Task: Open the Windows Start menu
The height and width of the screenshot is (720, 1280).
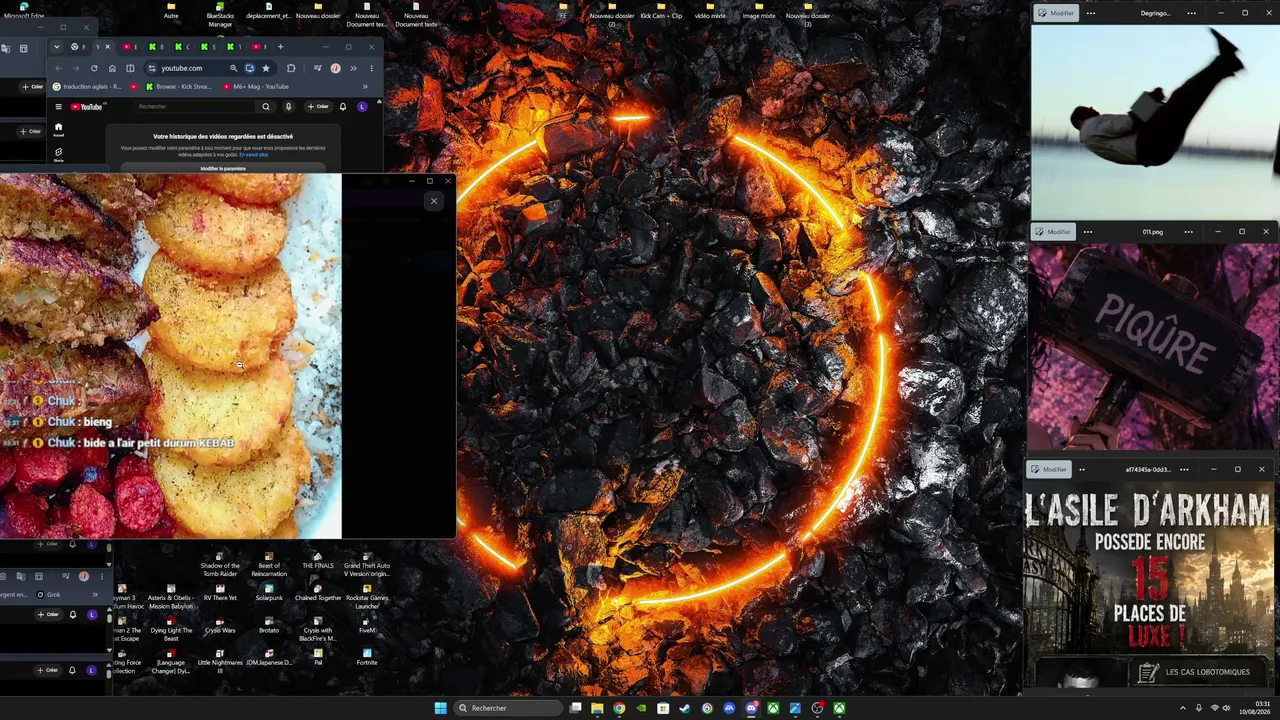Action: [440, 708]
